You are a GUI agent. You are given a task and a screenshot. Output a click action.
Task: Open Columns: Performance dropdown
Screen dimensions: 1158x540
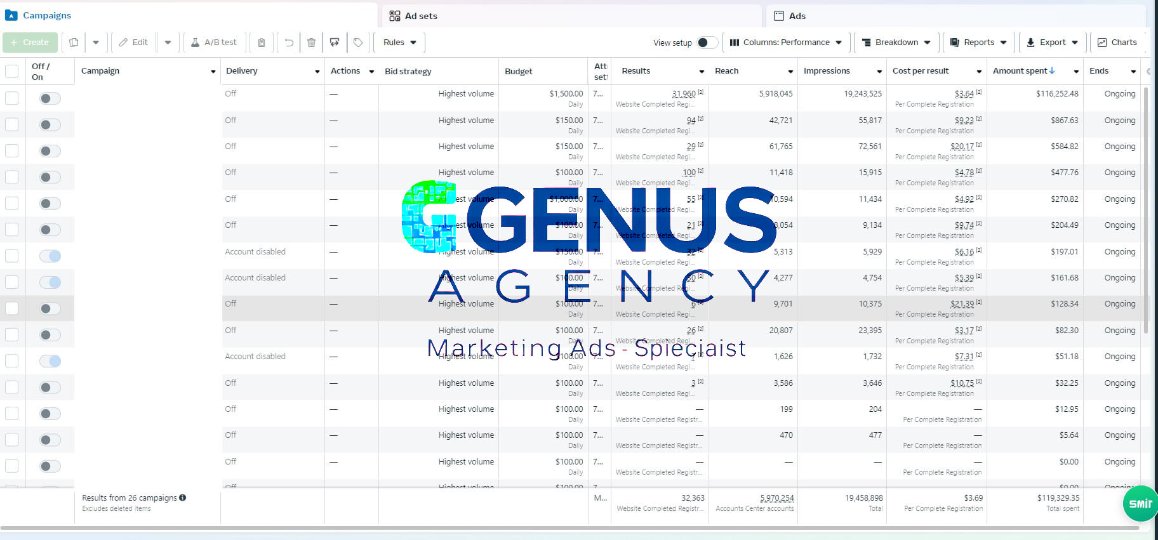click(786, 43)
